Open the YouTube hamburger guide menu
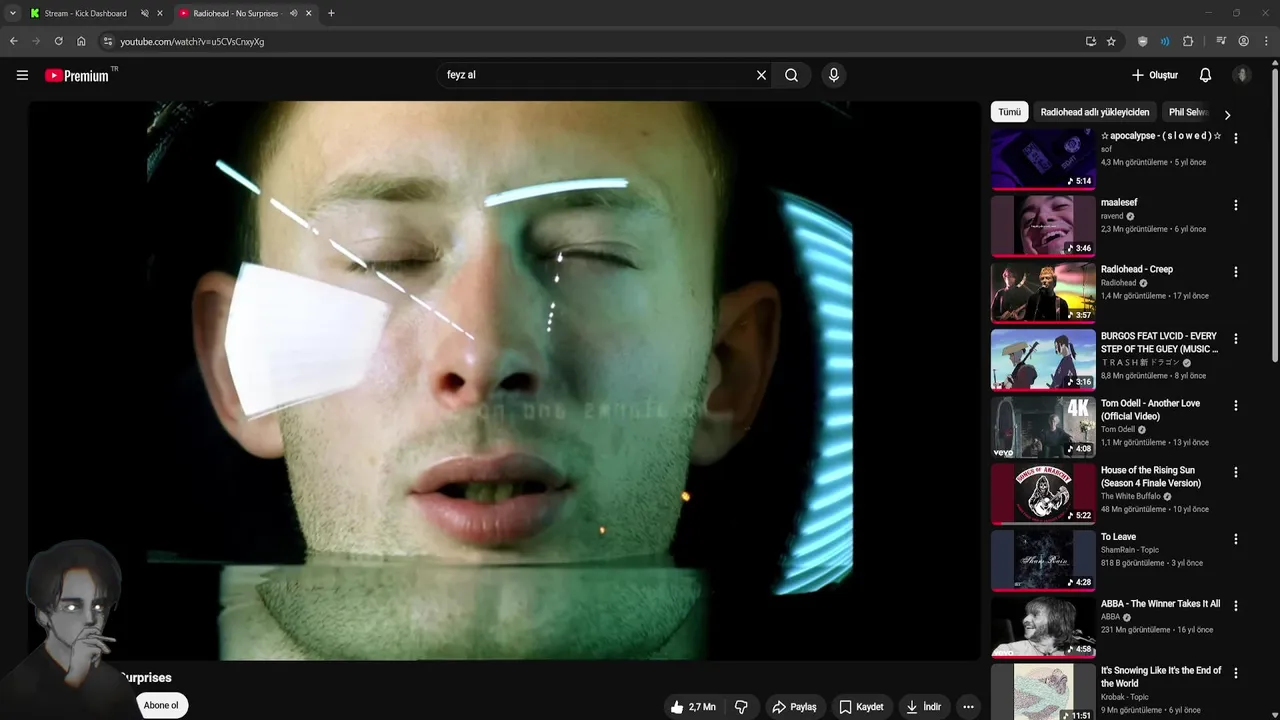 coord(22,75)
